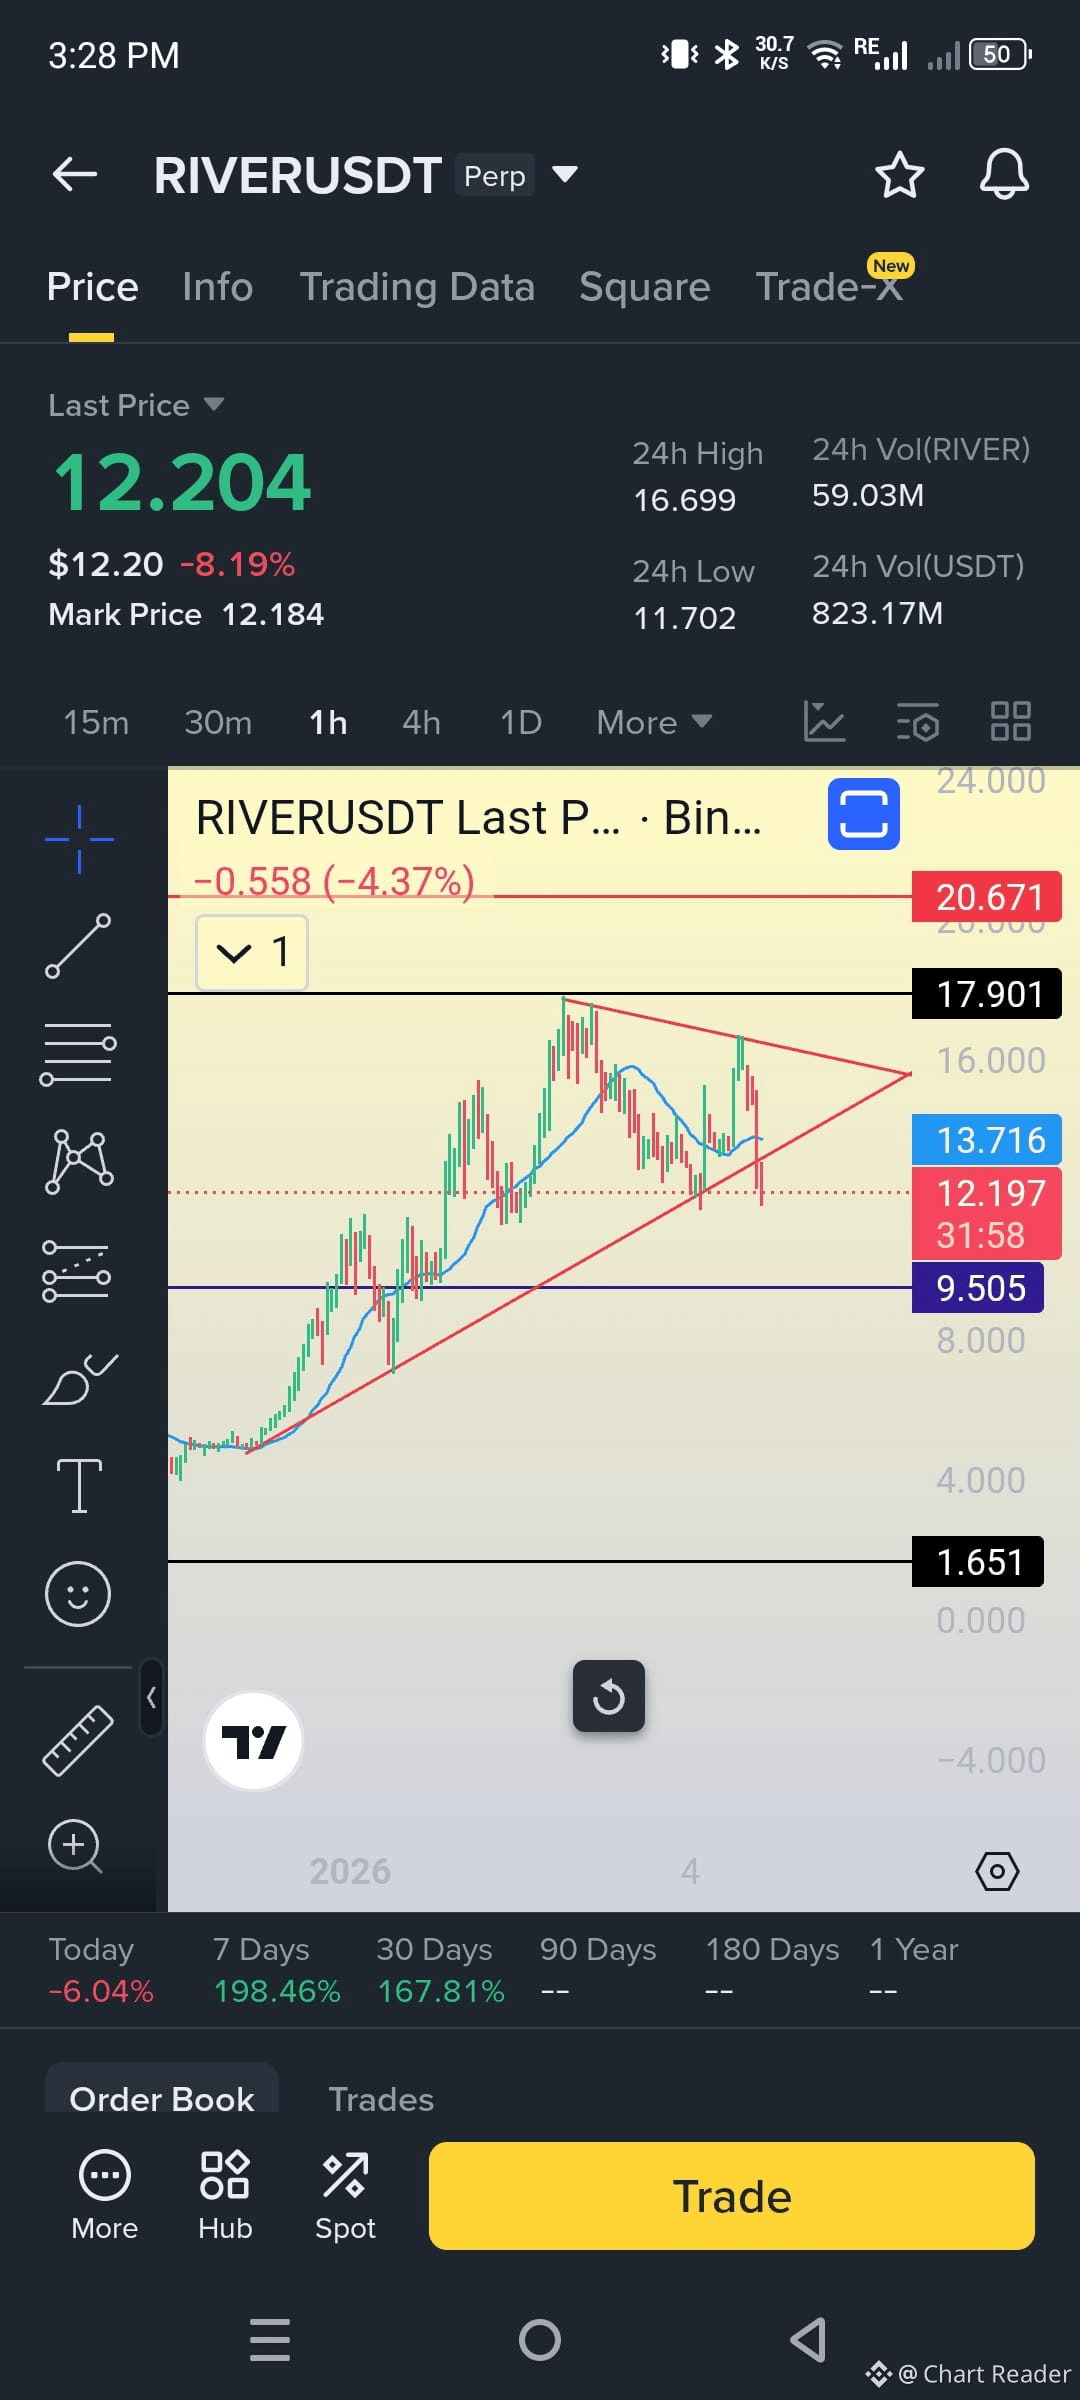Select the red 20.671 horizontal line label
Screen dimensions: 1080x2400
point(987,897)
